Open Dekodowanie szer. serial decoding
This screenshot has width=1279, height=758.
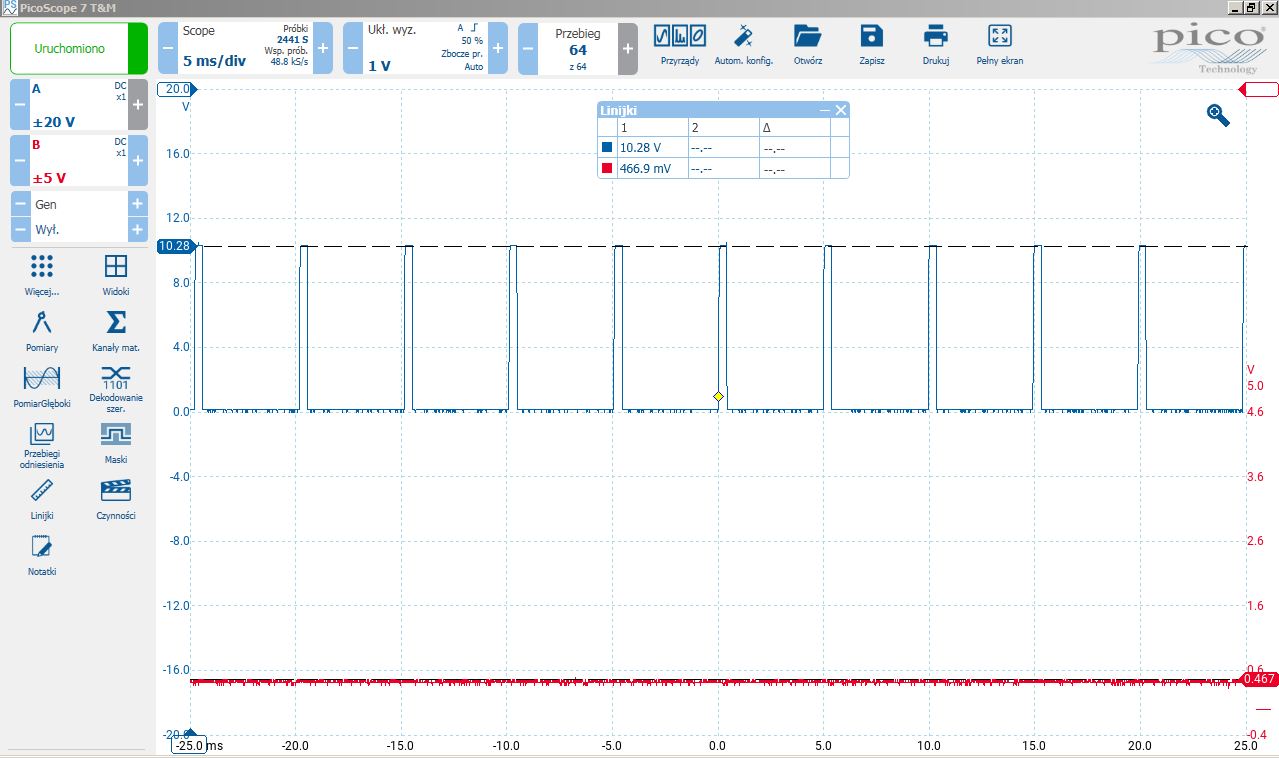116,390
